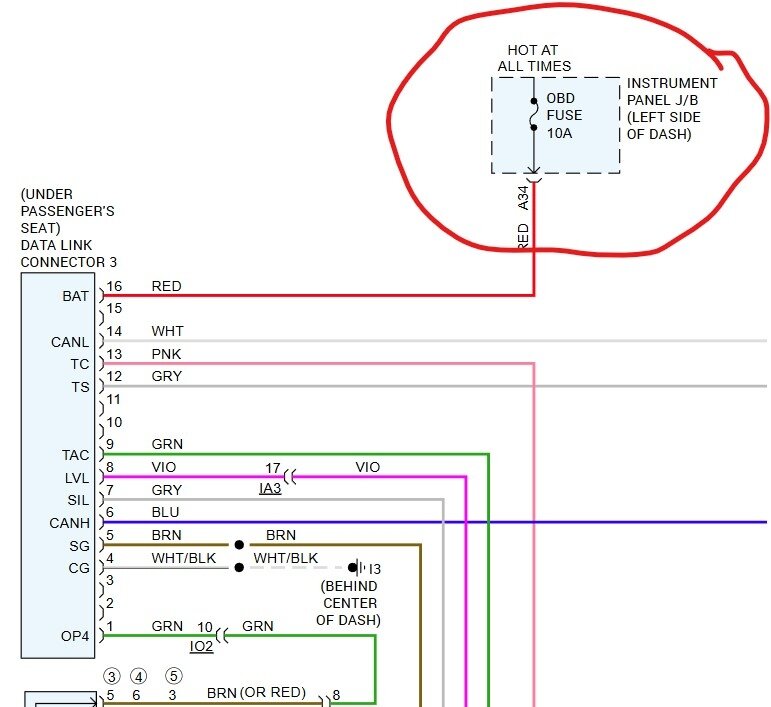Image resolution: width=771 pixels, height=707 pixels.
Task: Click pin number 13 on the connector
Action: (x=114, y=354)
